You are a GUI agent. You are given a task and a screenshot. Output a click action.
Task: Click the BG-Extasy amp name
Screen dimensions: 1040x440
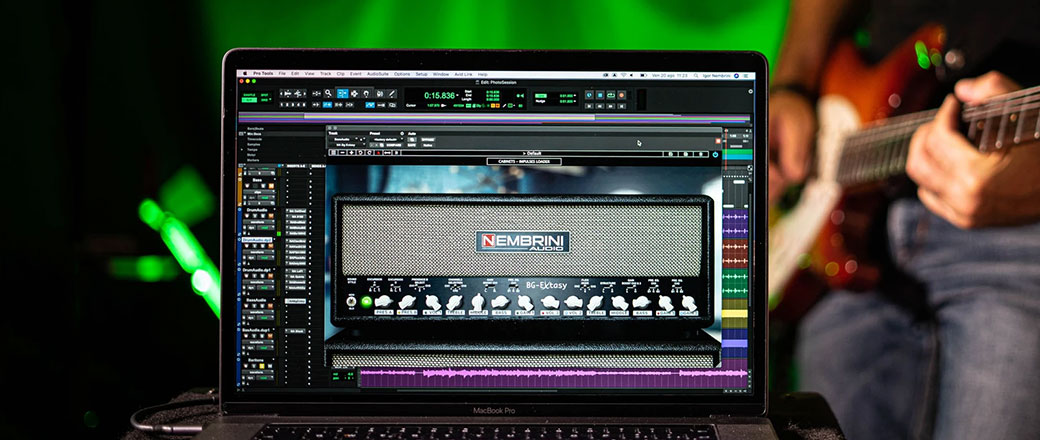tap(547, 285)
